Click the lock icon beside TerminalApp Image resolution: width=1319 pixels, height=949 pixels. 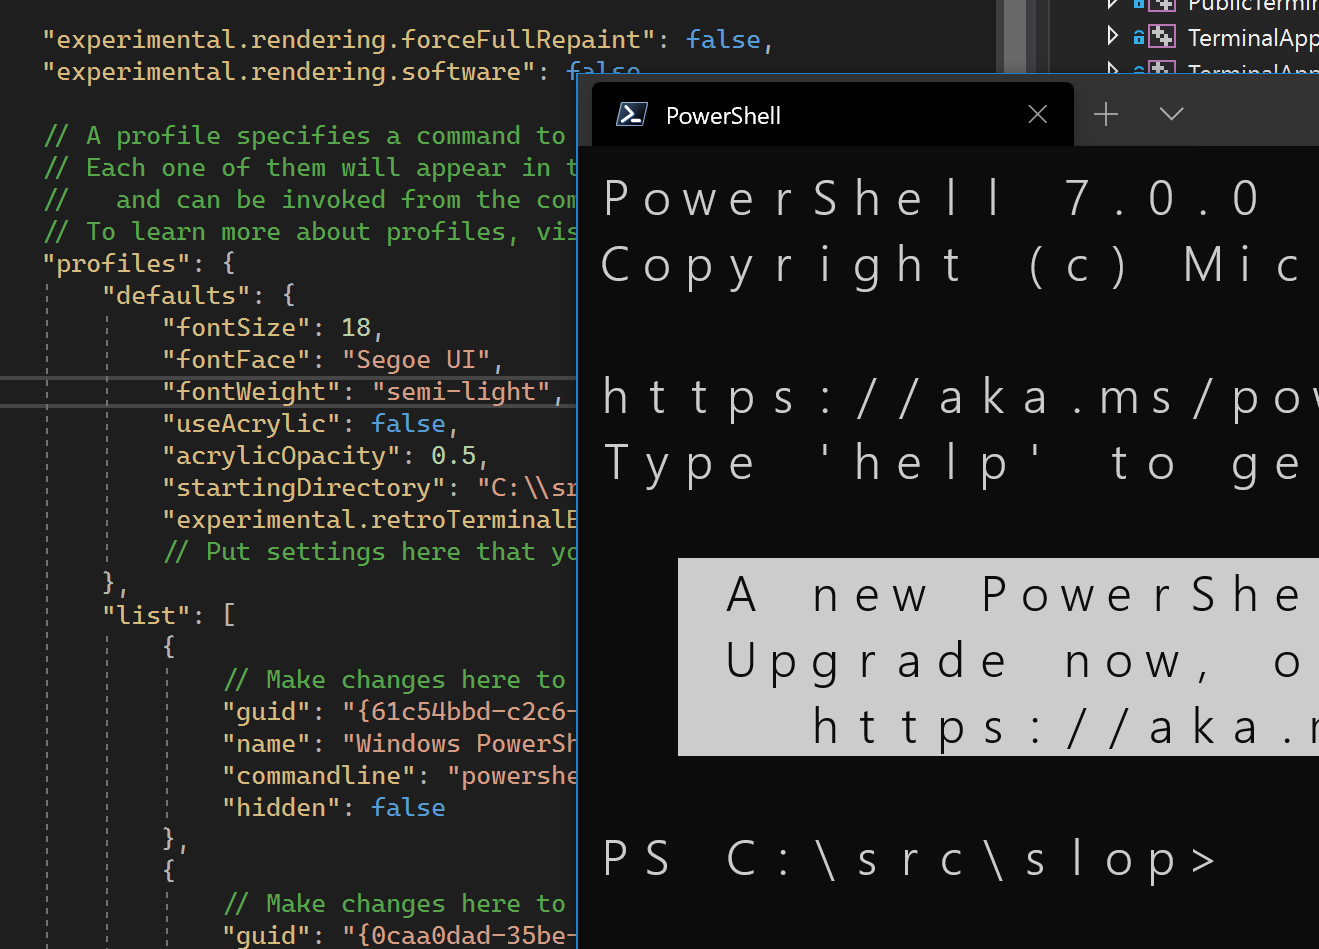tap(1138, 38)
